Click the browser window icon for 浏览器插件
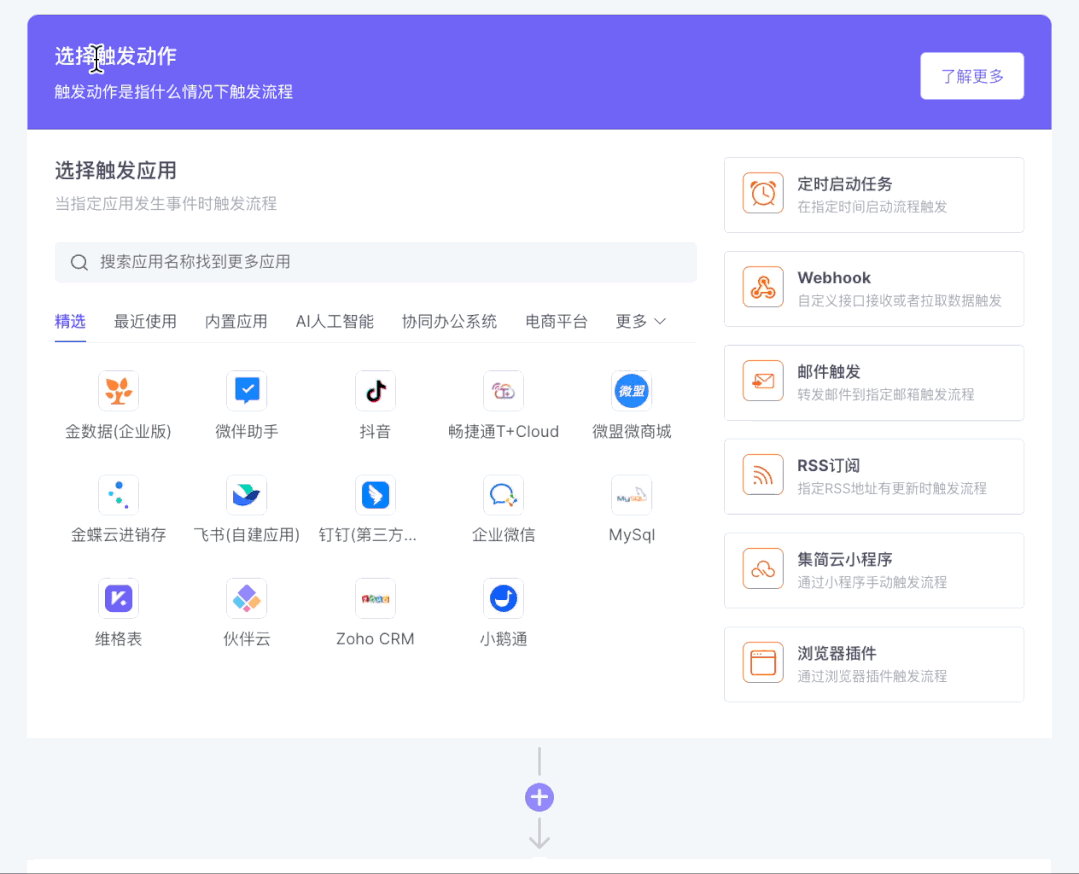 (763, 662)
